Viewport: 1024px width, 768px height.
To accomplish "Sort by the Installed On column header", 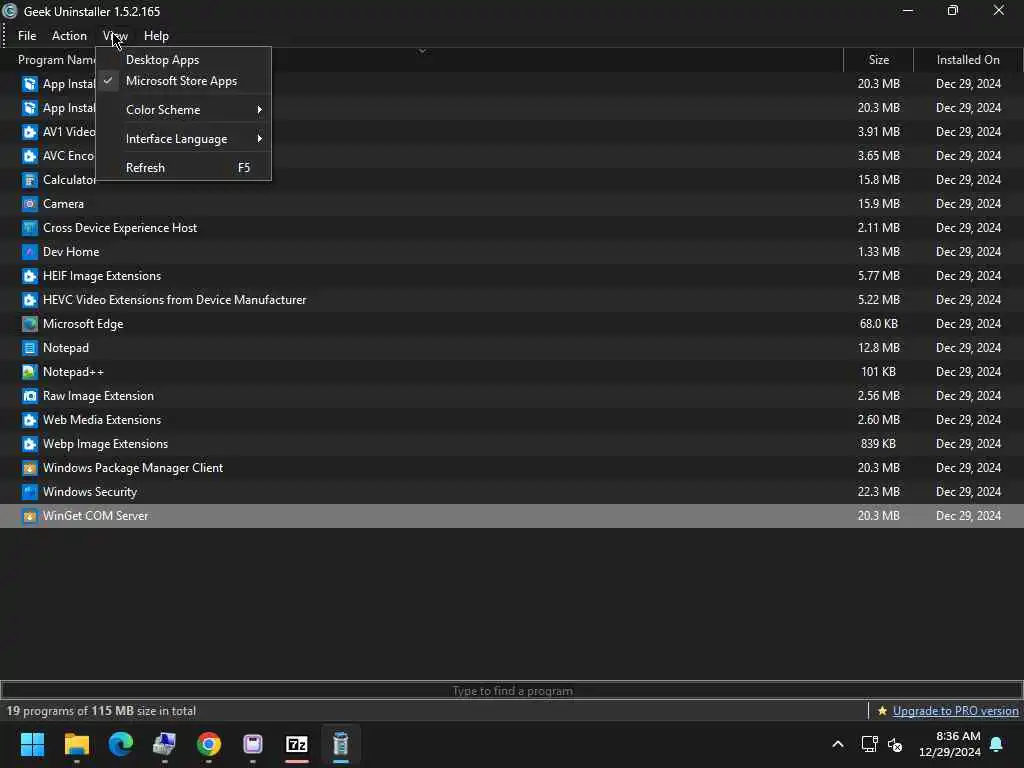I will (968, 59).
